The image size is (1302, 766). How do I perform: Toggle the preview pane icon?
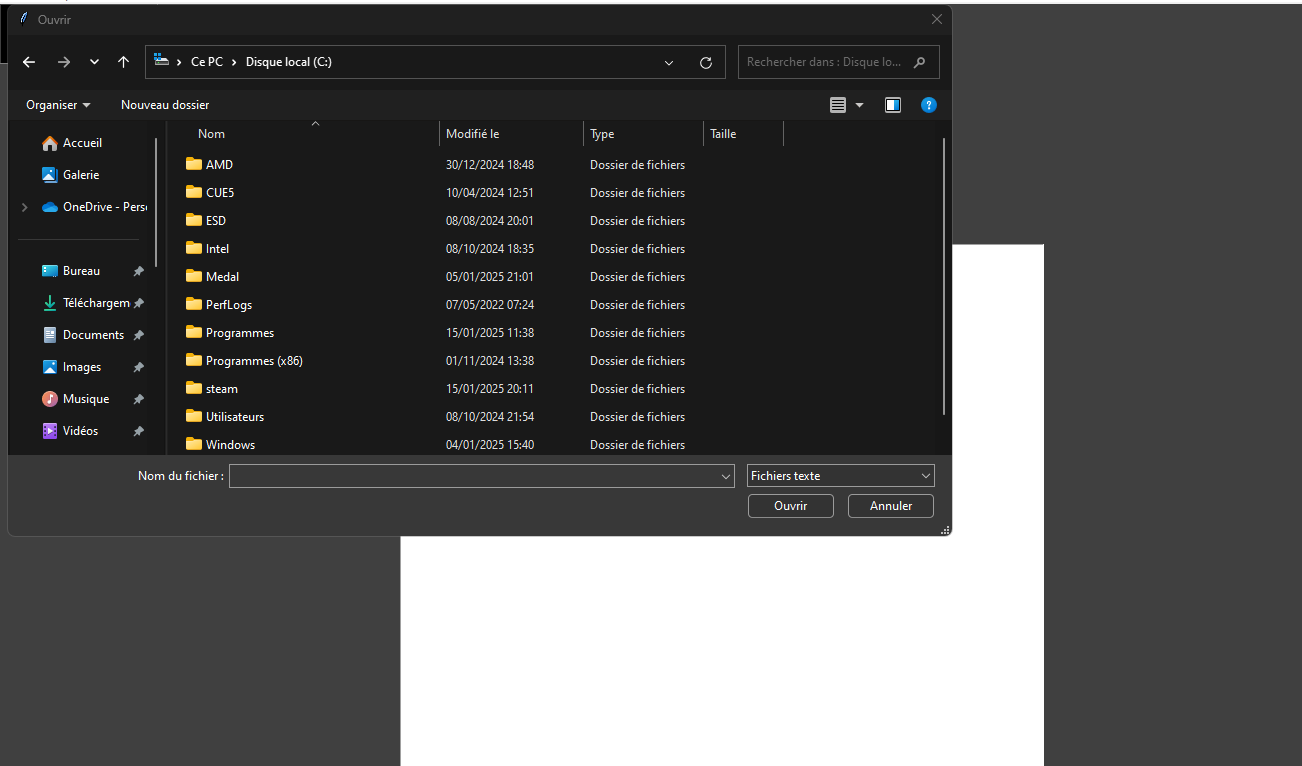(892, 104)
